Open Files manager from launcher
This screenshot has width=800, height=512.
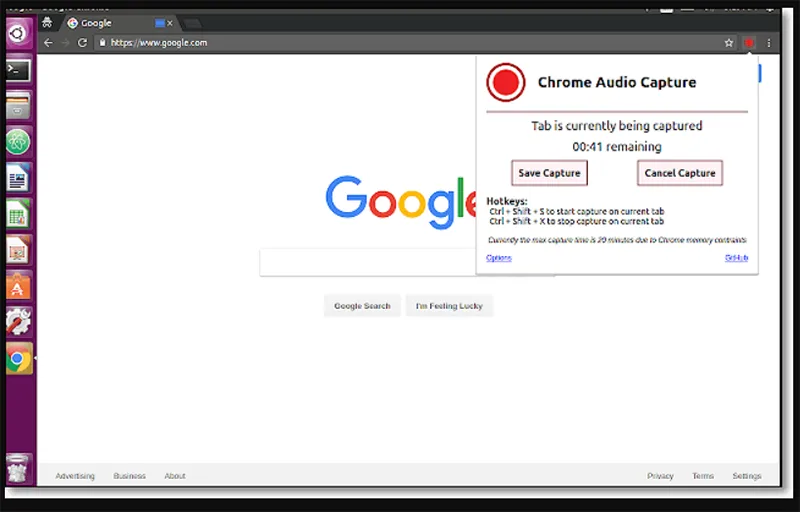point(18,106)
